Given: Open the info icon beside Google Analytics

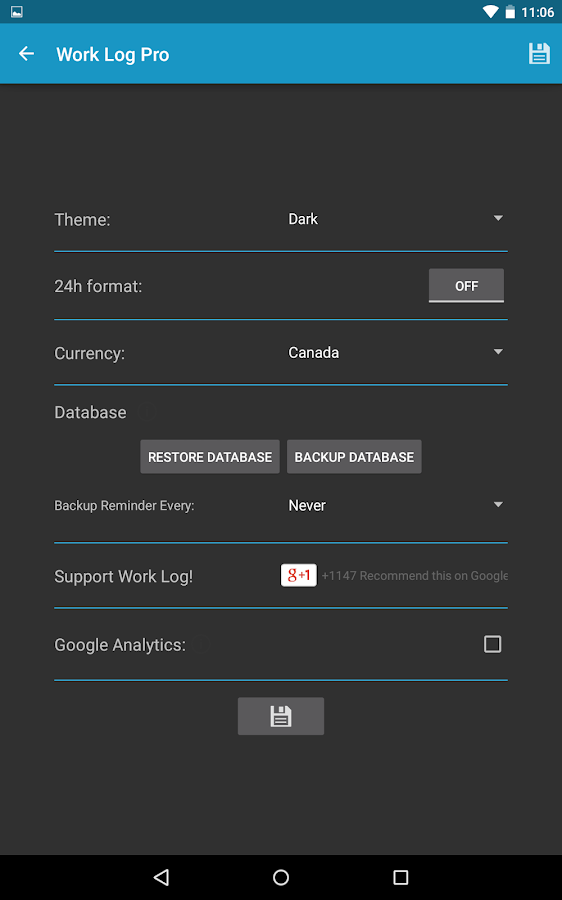Looking at the screenshot, I should coord(201,645).
